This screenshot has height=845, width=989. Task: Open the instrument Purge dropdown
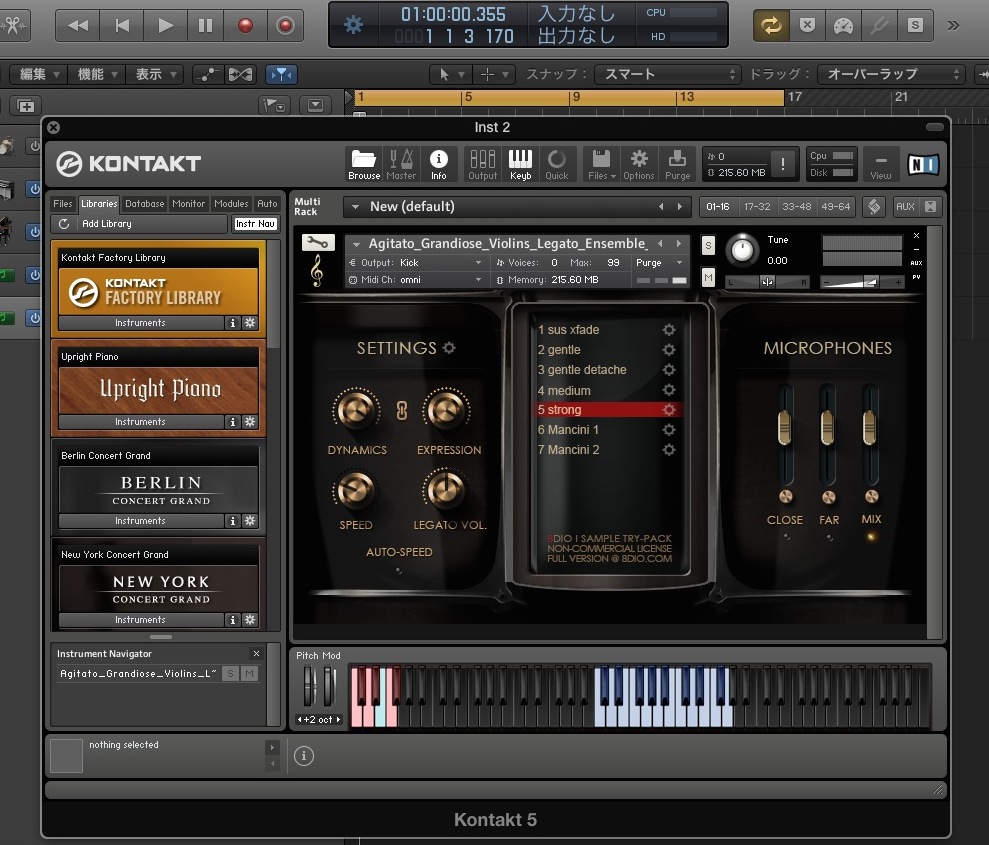[659, 263]
